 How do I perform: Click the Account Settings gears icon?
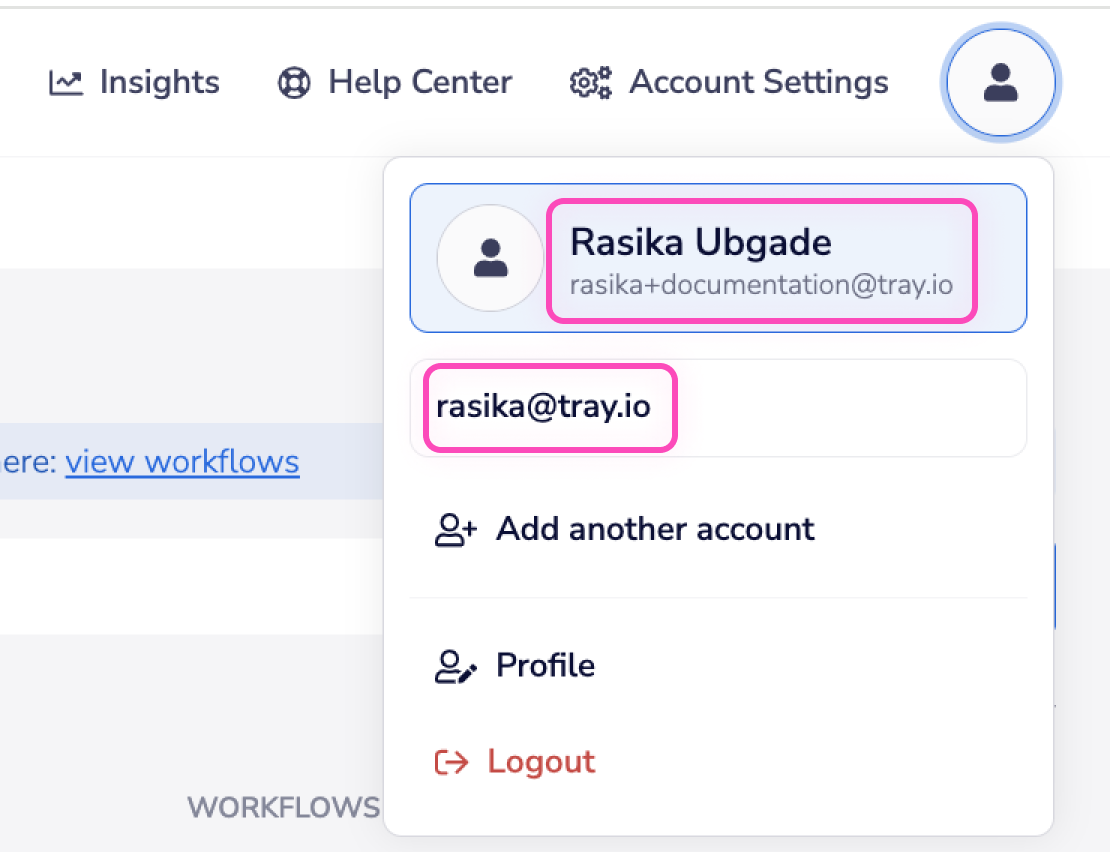click(x=590, y=82)
